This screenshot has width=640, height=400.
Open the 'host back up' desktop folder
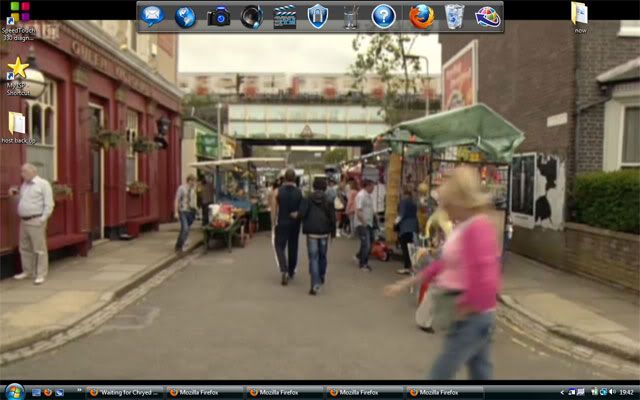point(17,124)
